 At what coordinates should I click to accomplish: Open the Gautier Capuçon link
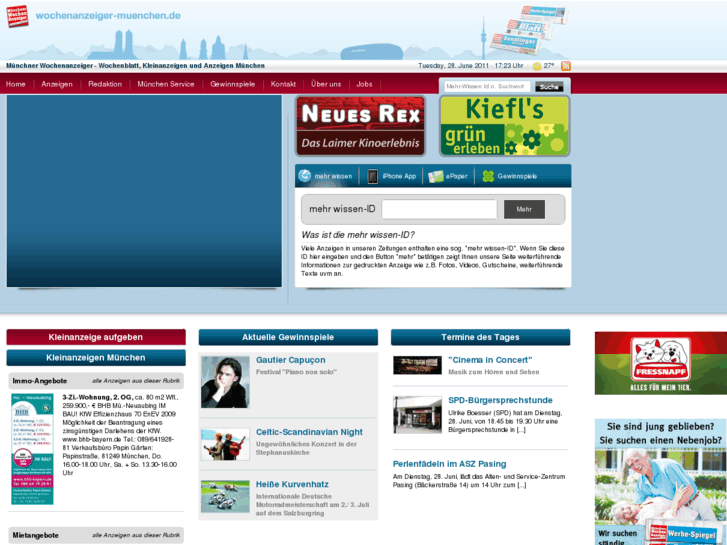tap(291, 360)
